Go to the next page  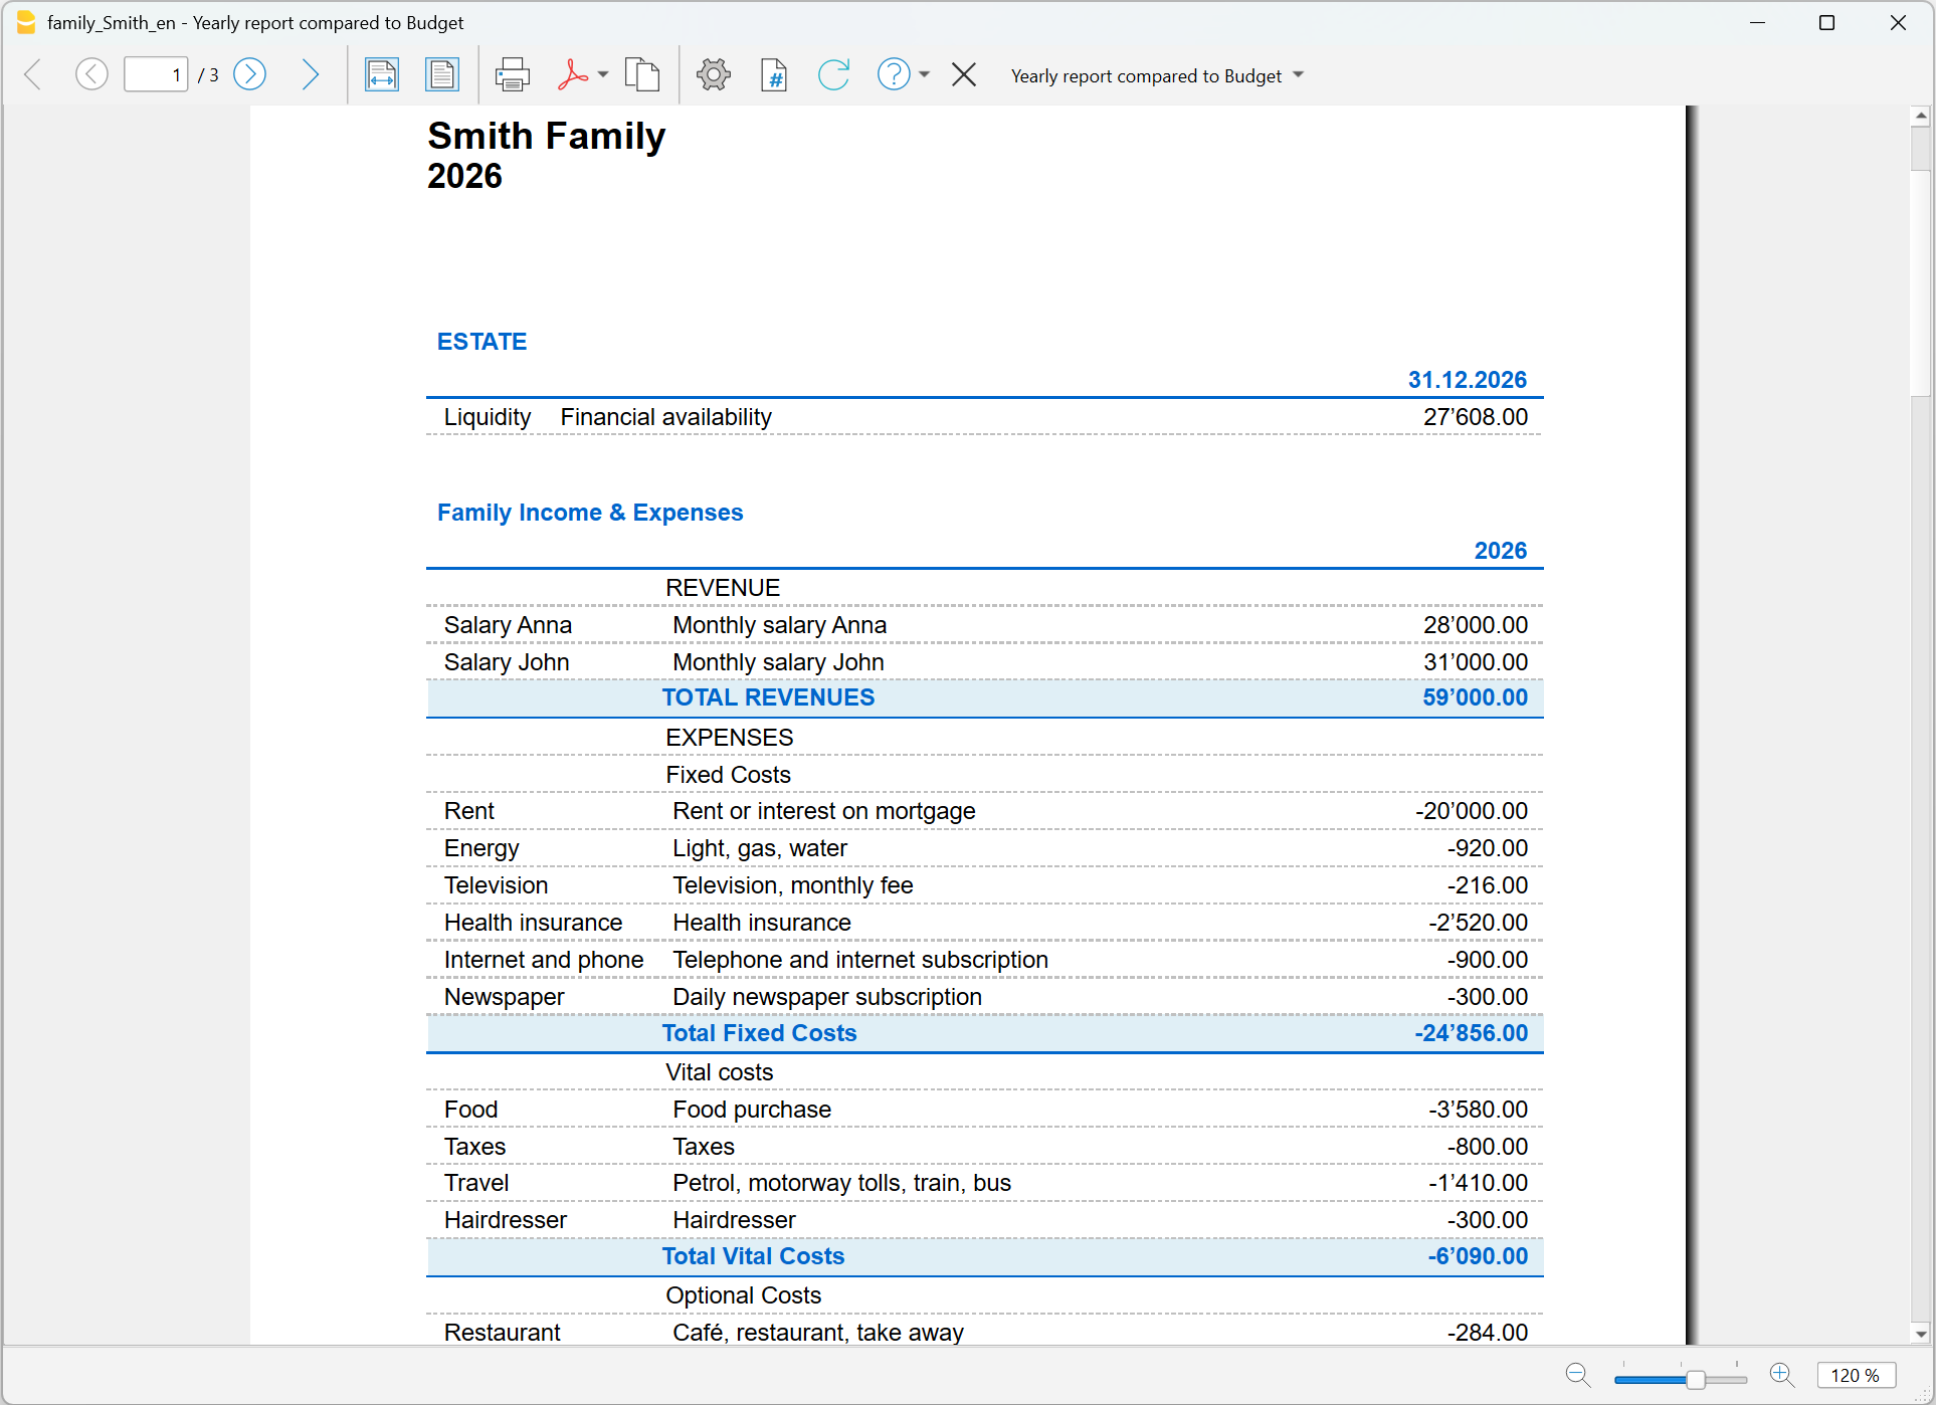[x=250, y=74]
